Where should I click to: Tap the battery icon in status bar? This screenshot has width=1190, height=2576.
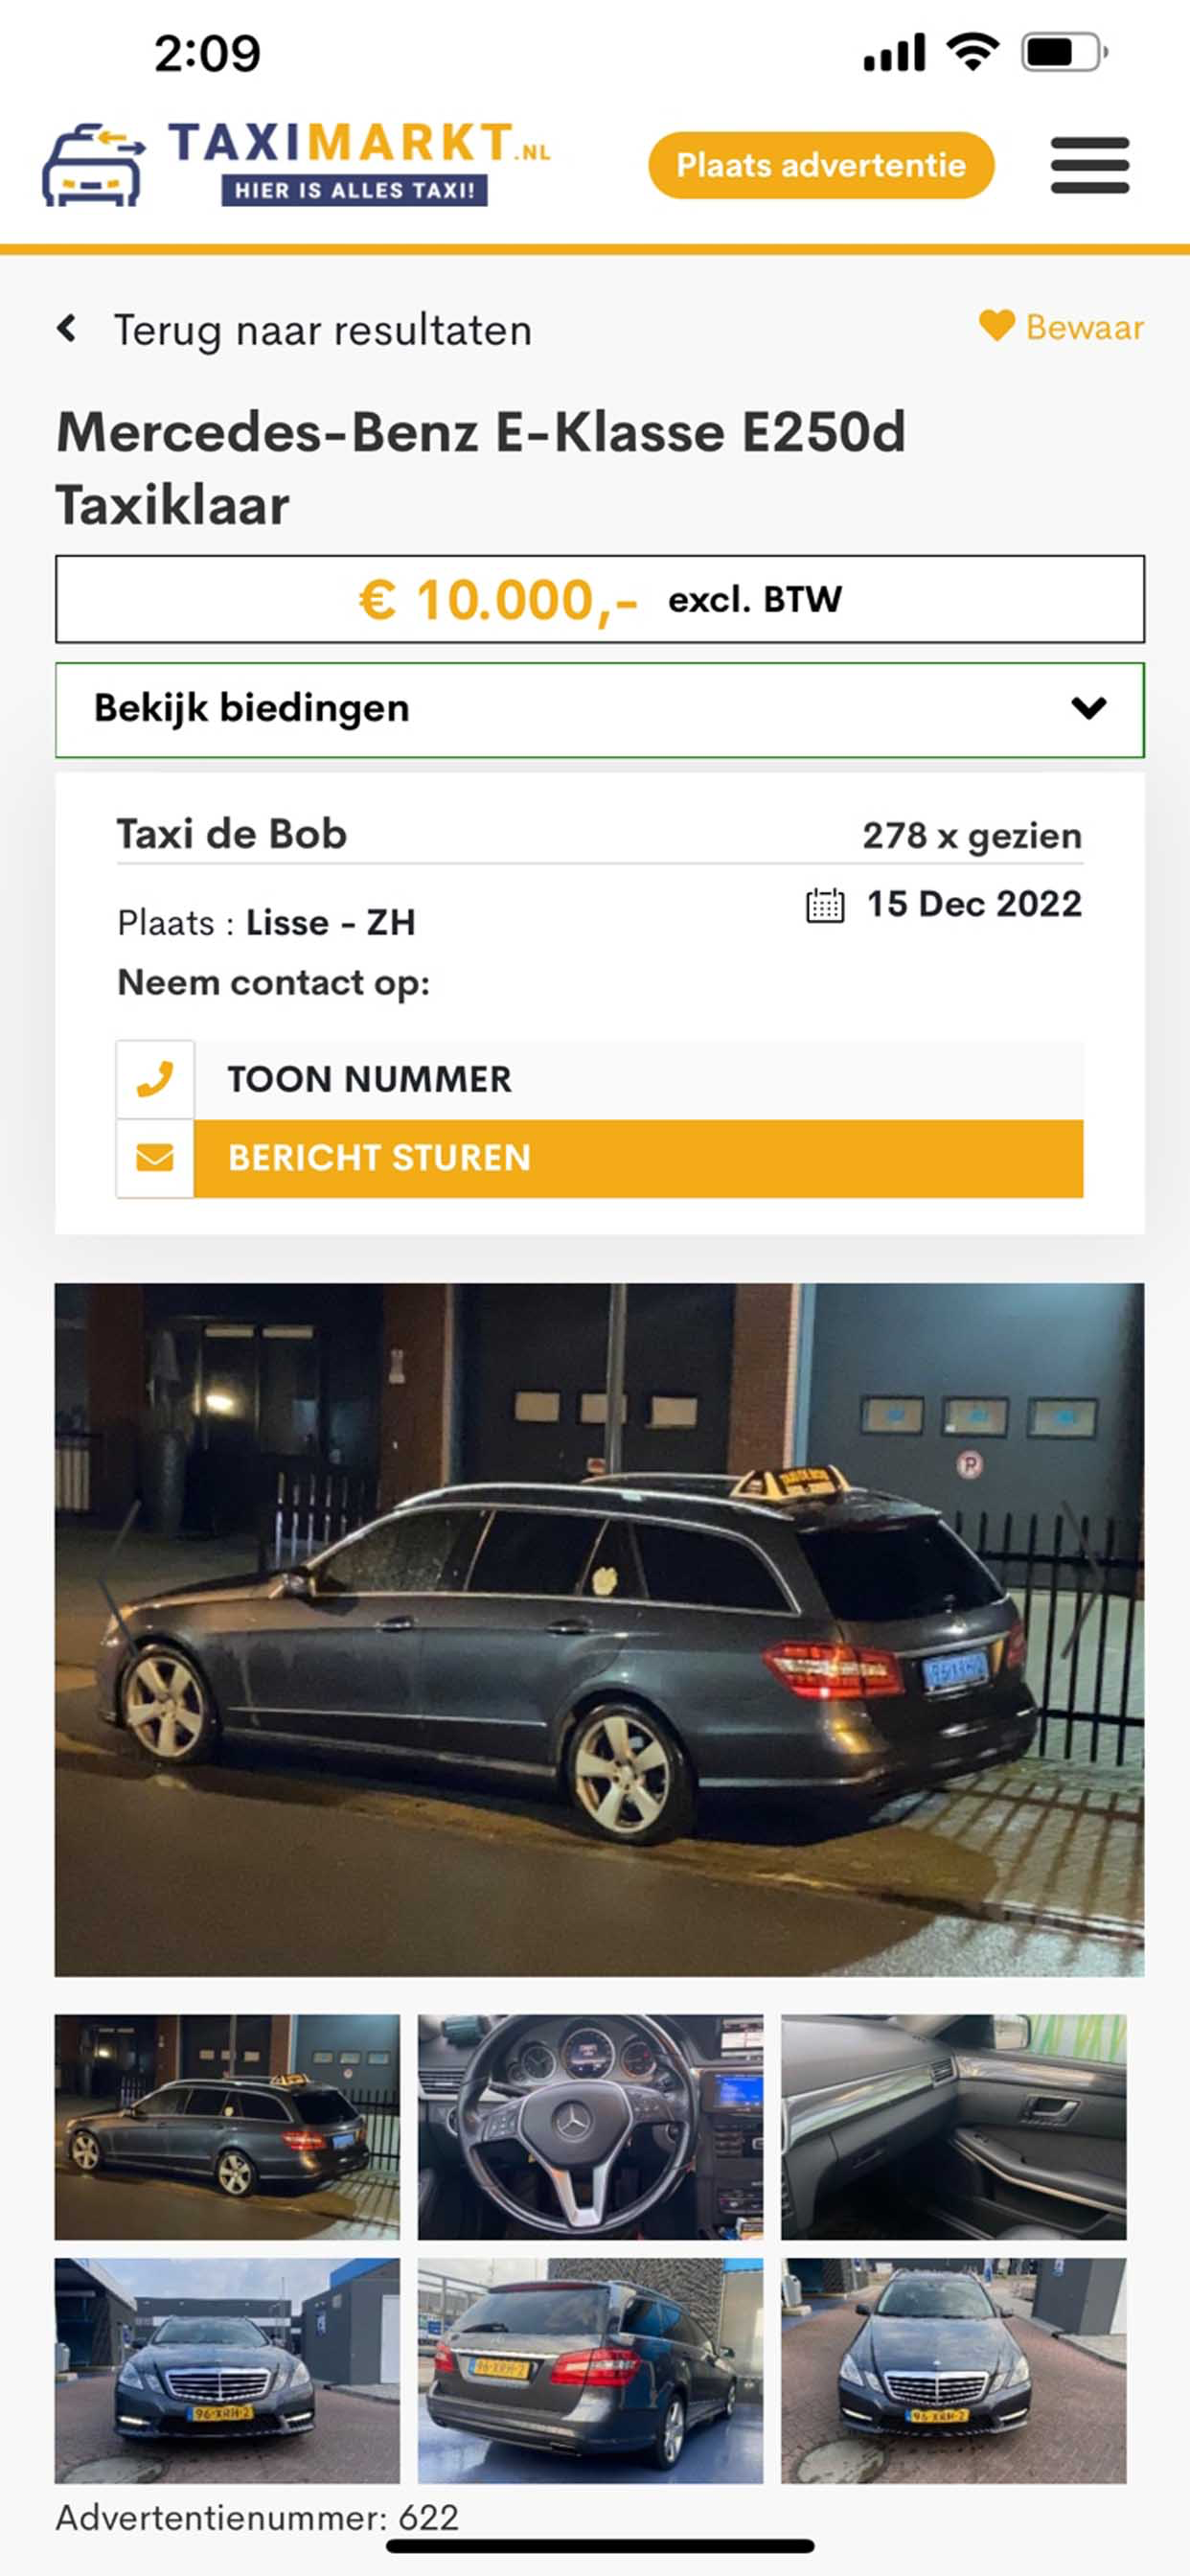coord(1064,52)
